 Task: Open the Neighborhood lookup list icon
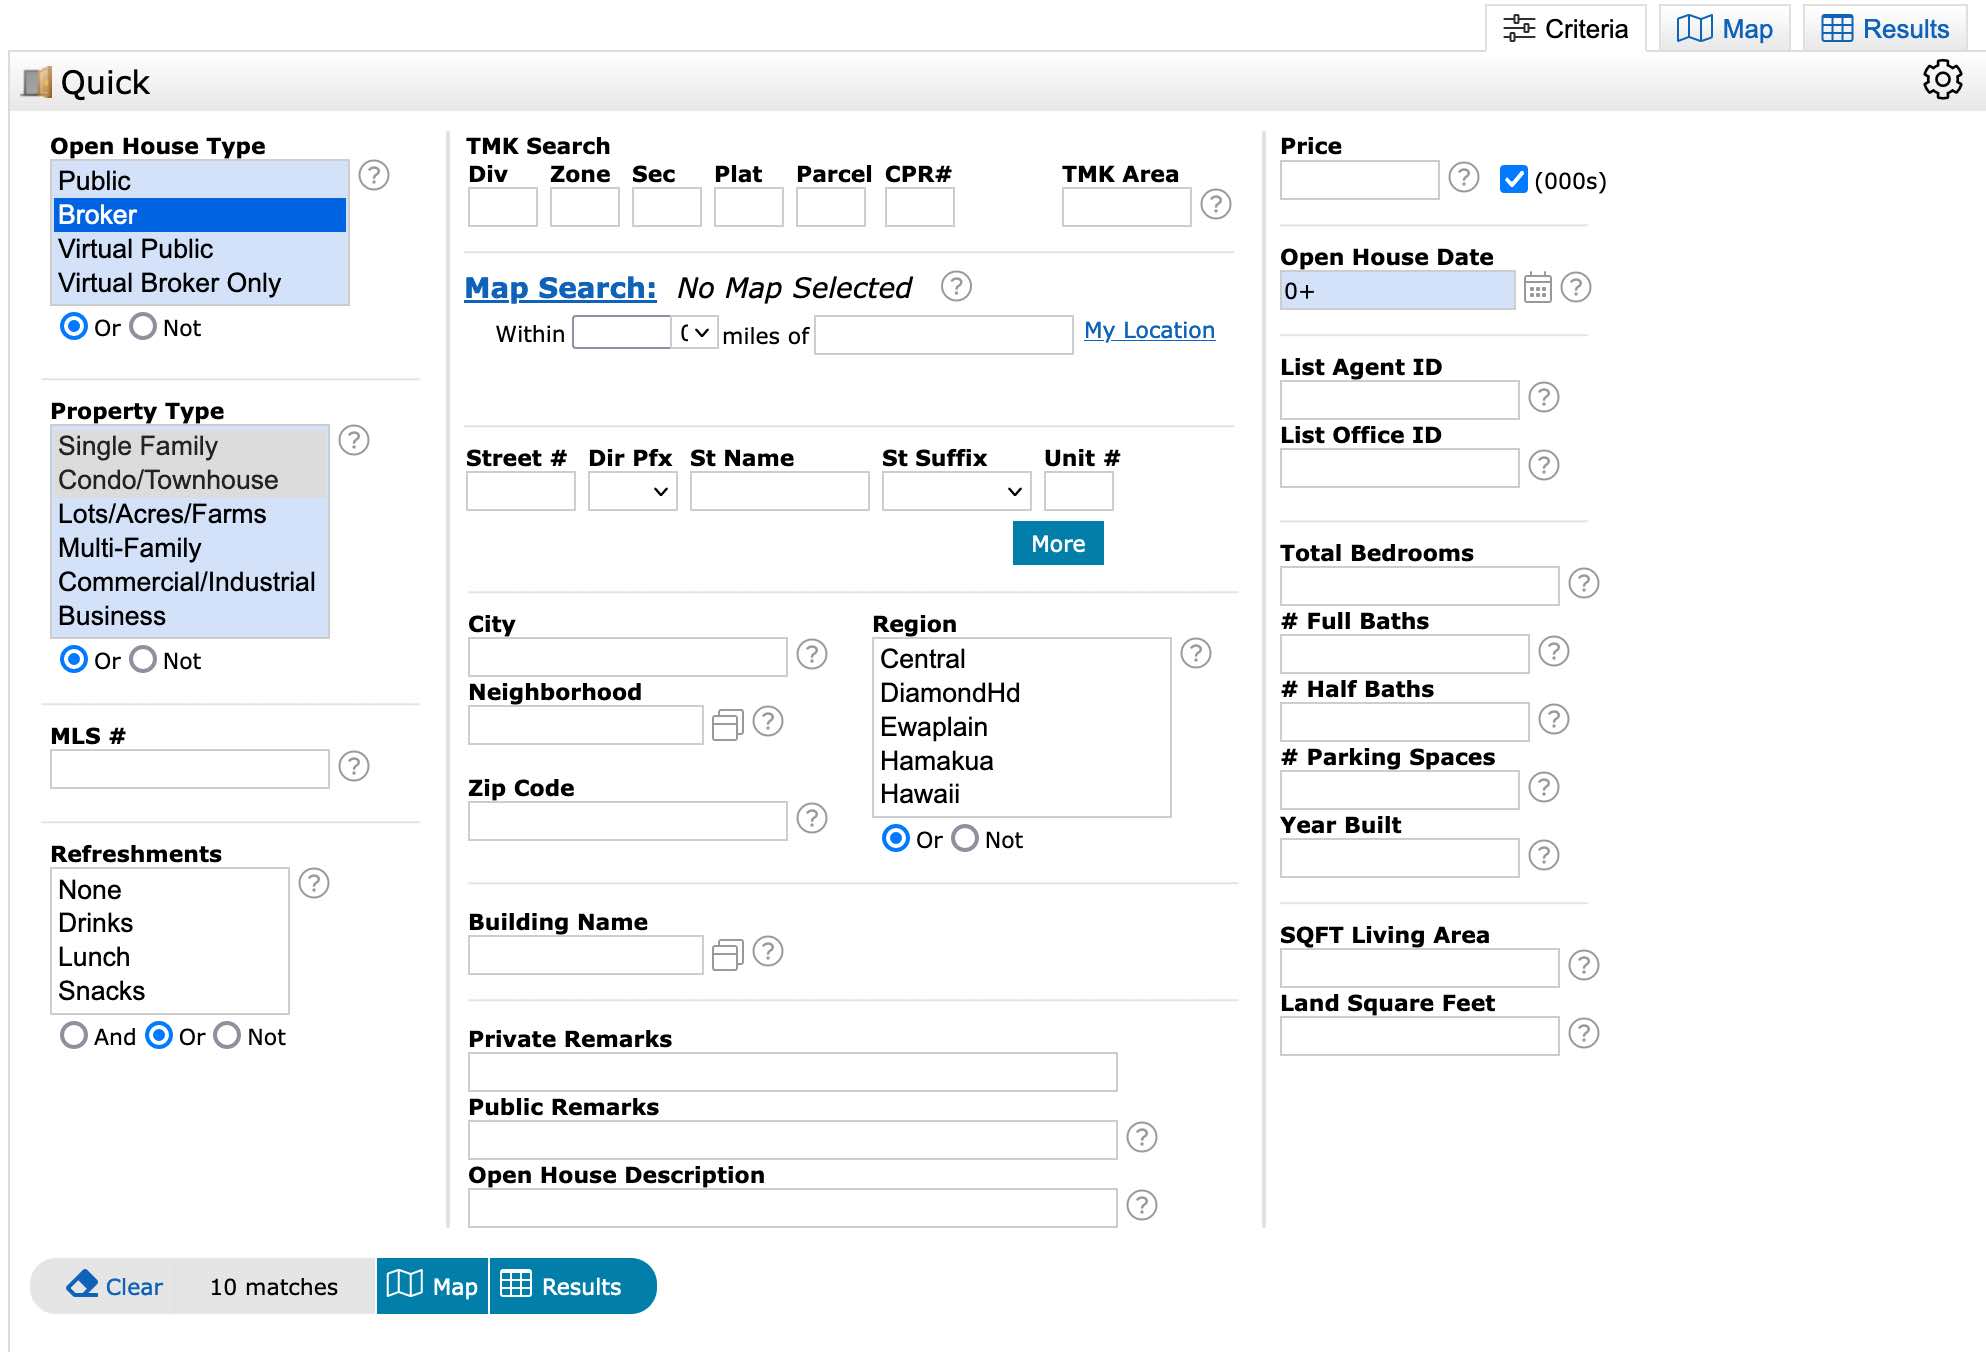click(x=727, y=724)
